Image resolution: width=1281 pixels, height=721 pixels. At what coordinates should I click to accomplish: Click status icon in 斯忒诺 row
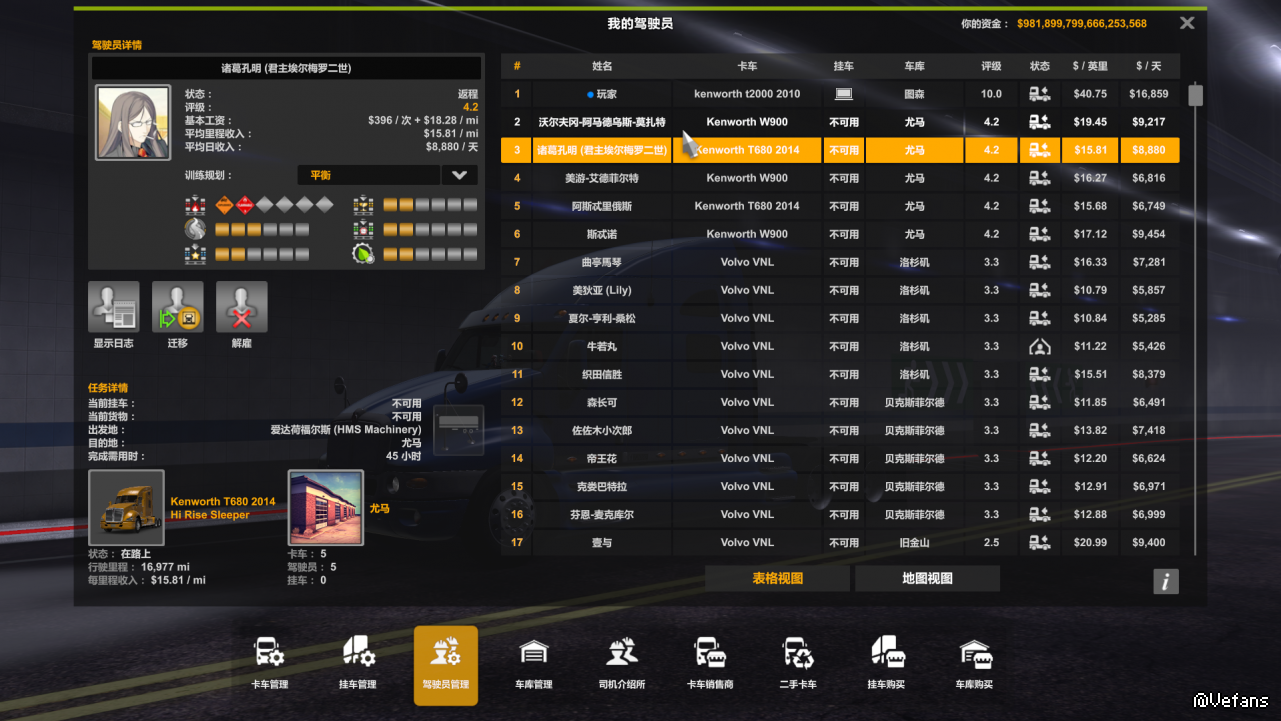[x=1039, y=234]
